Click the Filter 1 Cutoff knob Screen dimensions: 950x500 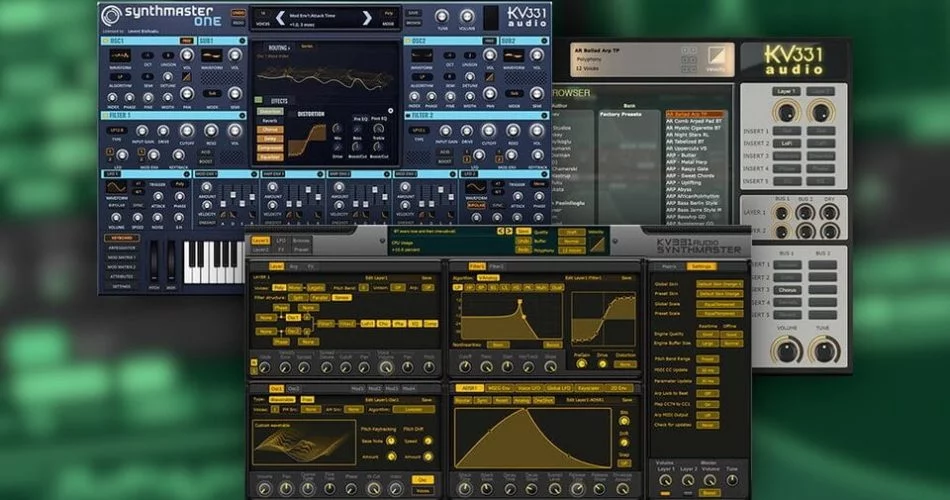[187, 131]
